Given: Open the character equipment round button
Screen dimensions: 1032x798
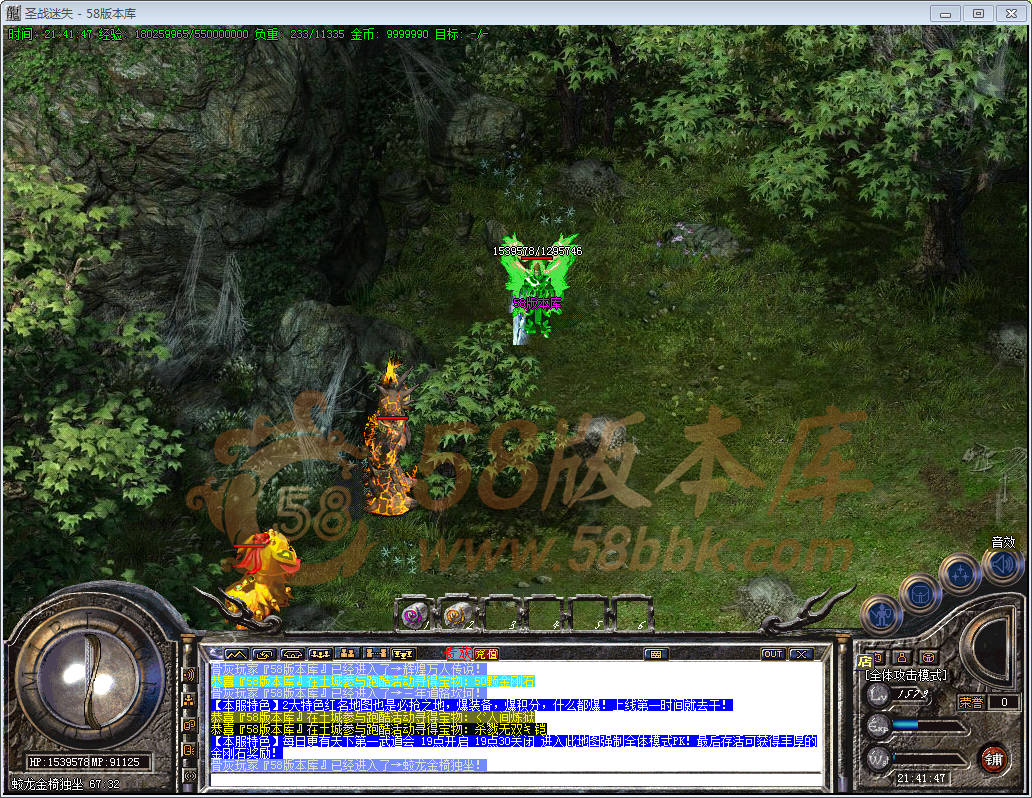Looking at the screenshot, I should click(881, 616).
